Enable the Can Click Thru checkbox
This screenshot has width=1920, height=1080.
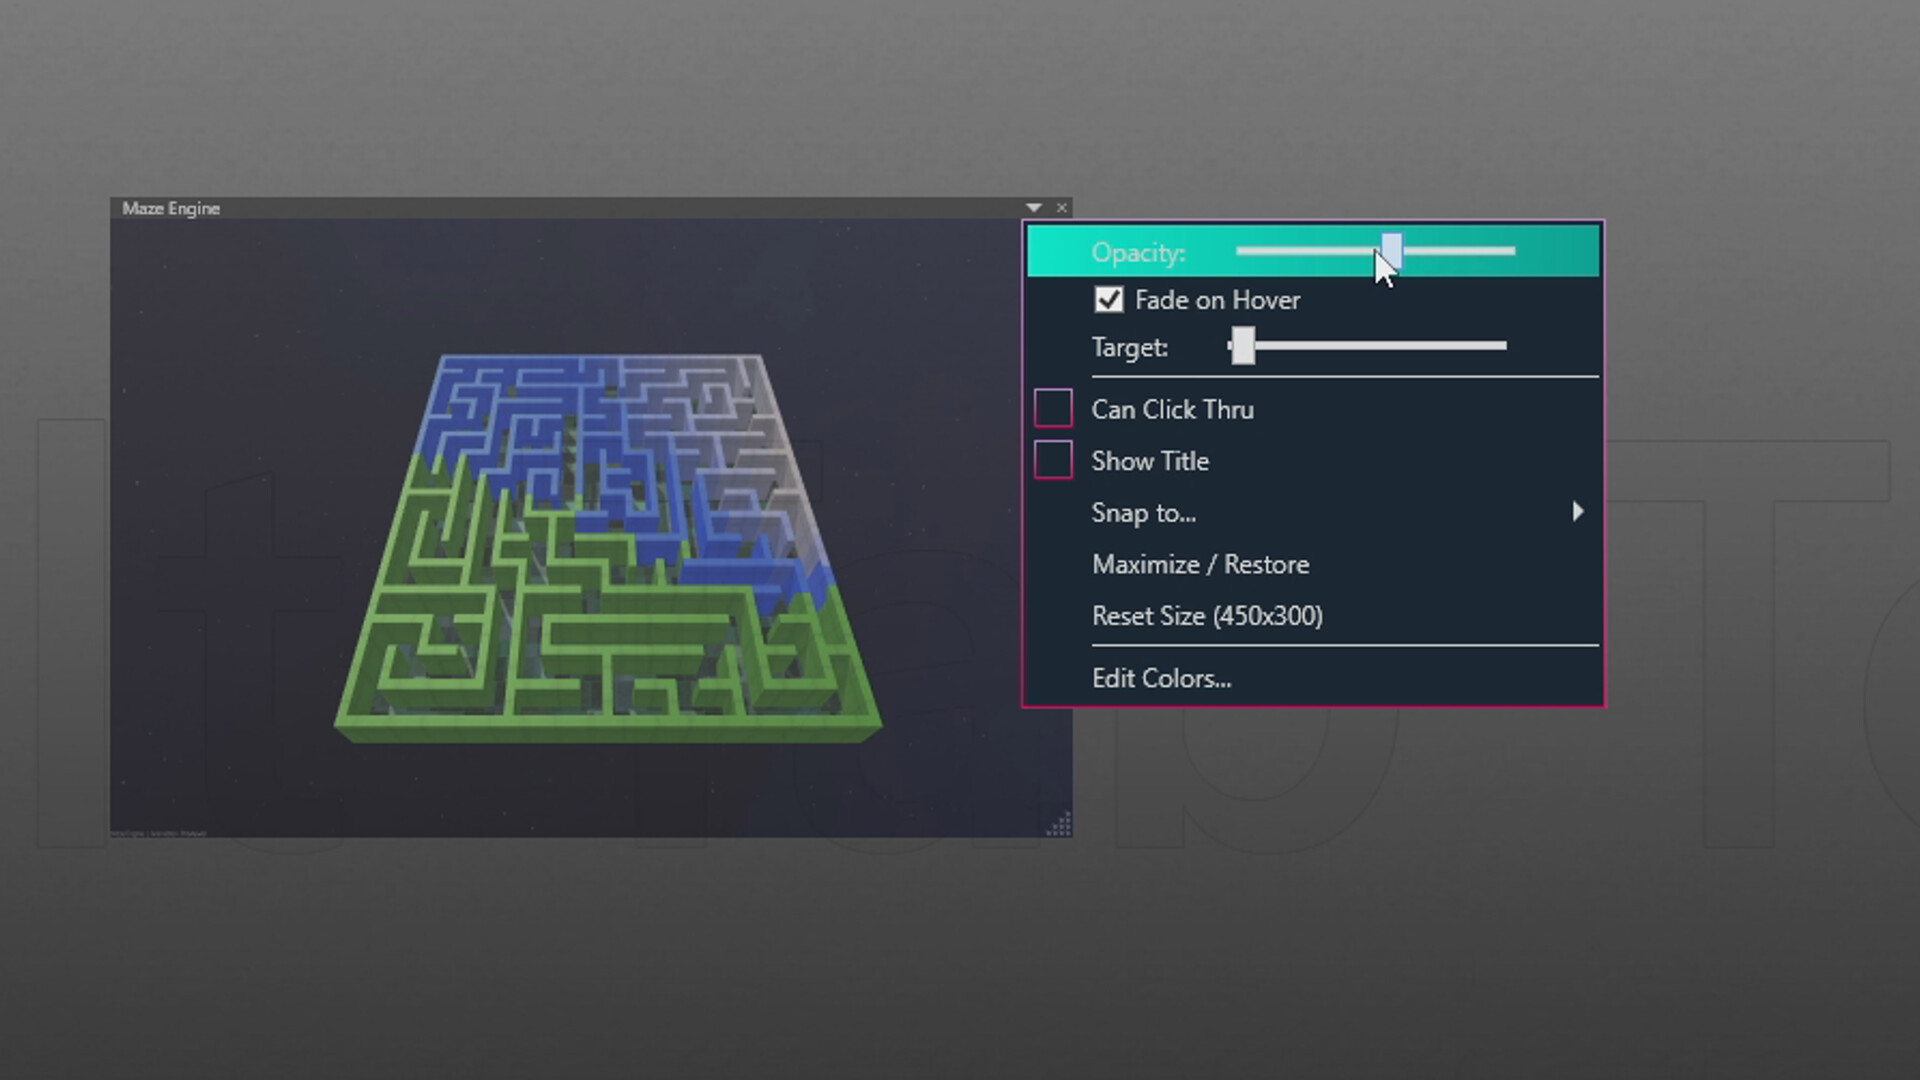[1053, 409]
